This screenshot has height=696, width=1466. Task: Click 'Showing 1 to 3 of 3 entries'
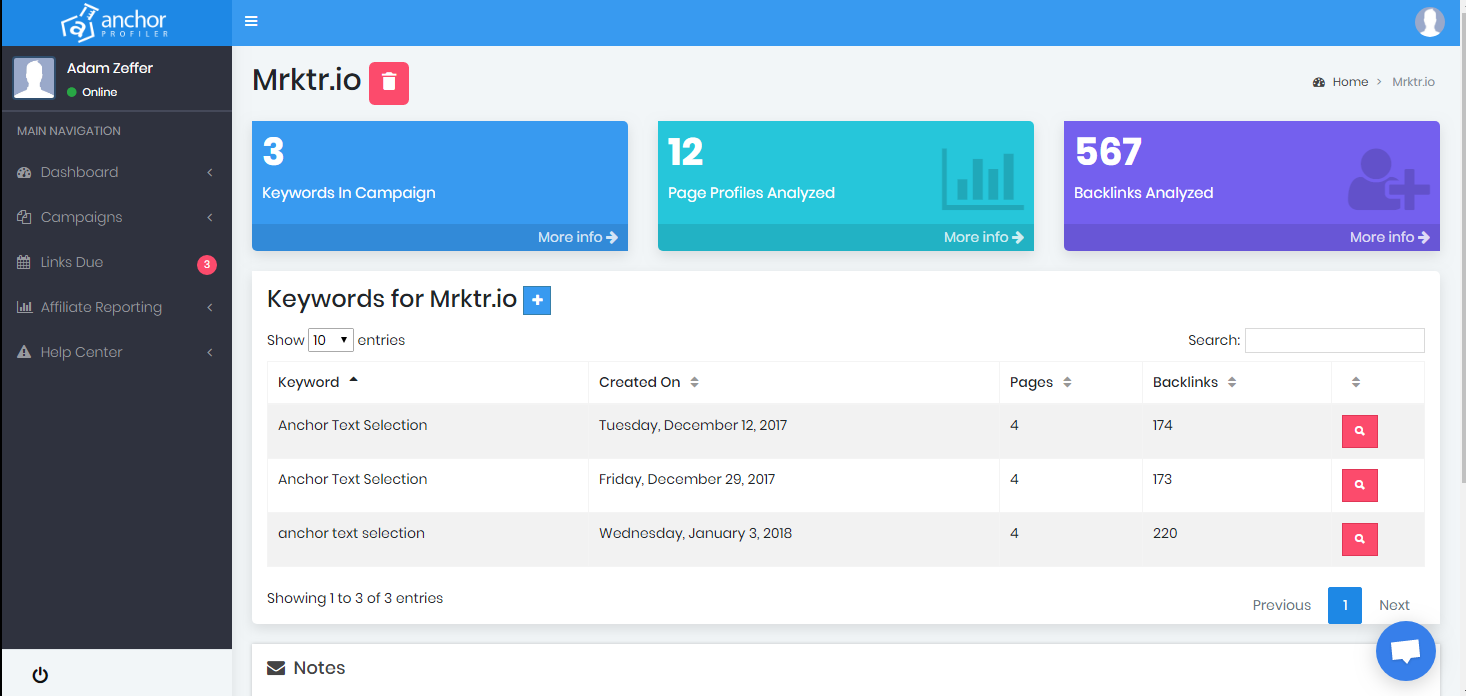pyautogui.click(x=355, y=598)
